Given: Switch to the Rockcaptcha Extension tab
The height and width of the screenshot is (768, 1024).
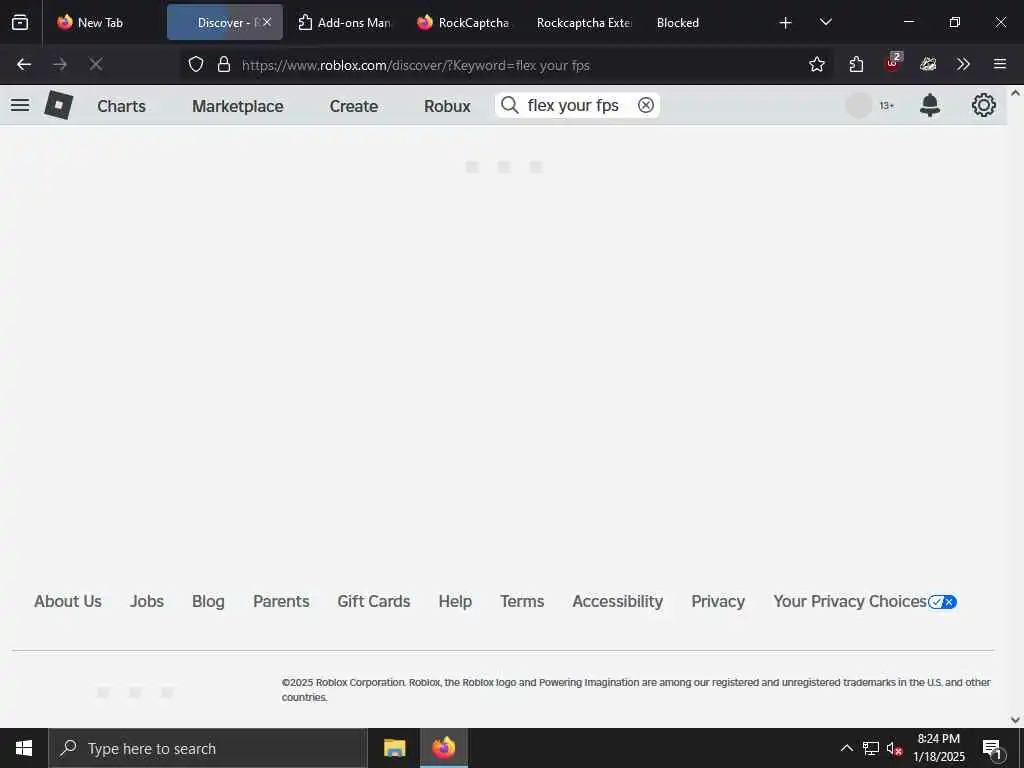Looking at the screenshot, I should [584, 22].
